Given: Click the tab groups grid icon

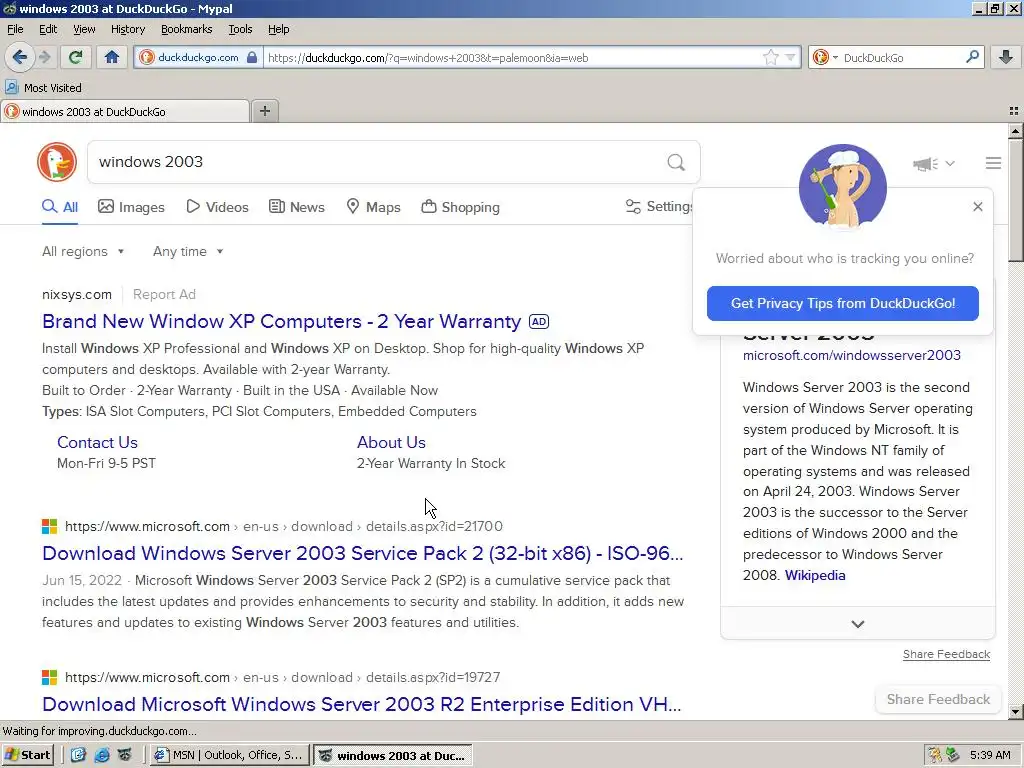Looking at the screenshot, I should (1014, 111).
